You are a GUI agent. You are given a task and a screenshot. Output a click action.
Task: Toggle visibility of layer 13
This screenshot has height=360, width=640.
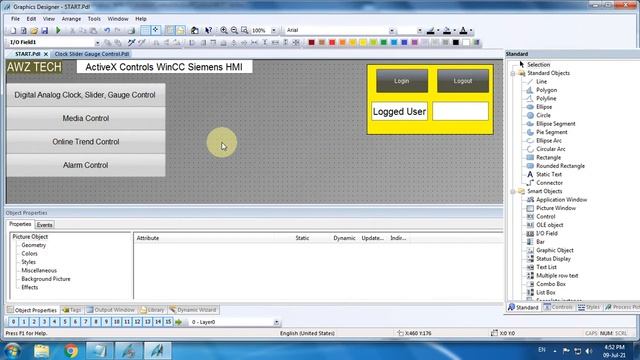tap(147, 322)
